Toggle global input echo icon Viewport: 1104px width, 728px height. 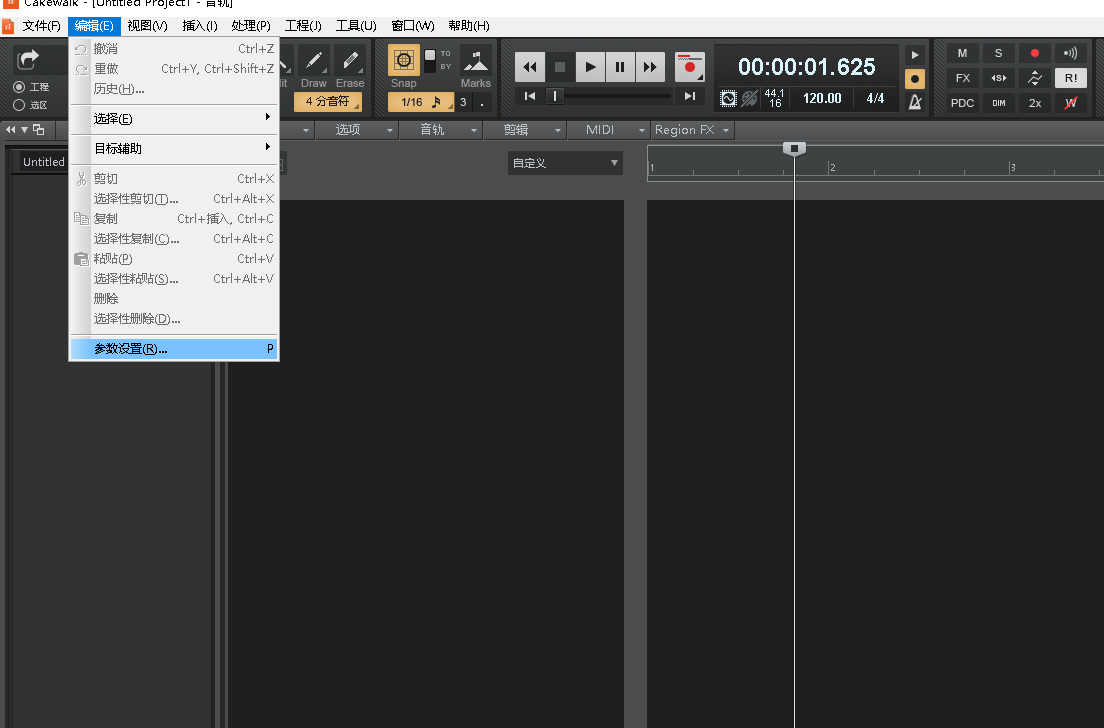(1070, 53)
